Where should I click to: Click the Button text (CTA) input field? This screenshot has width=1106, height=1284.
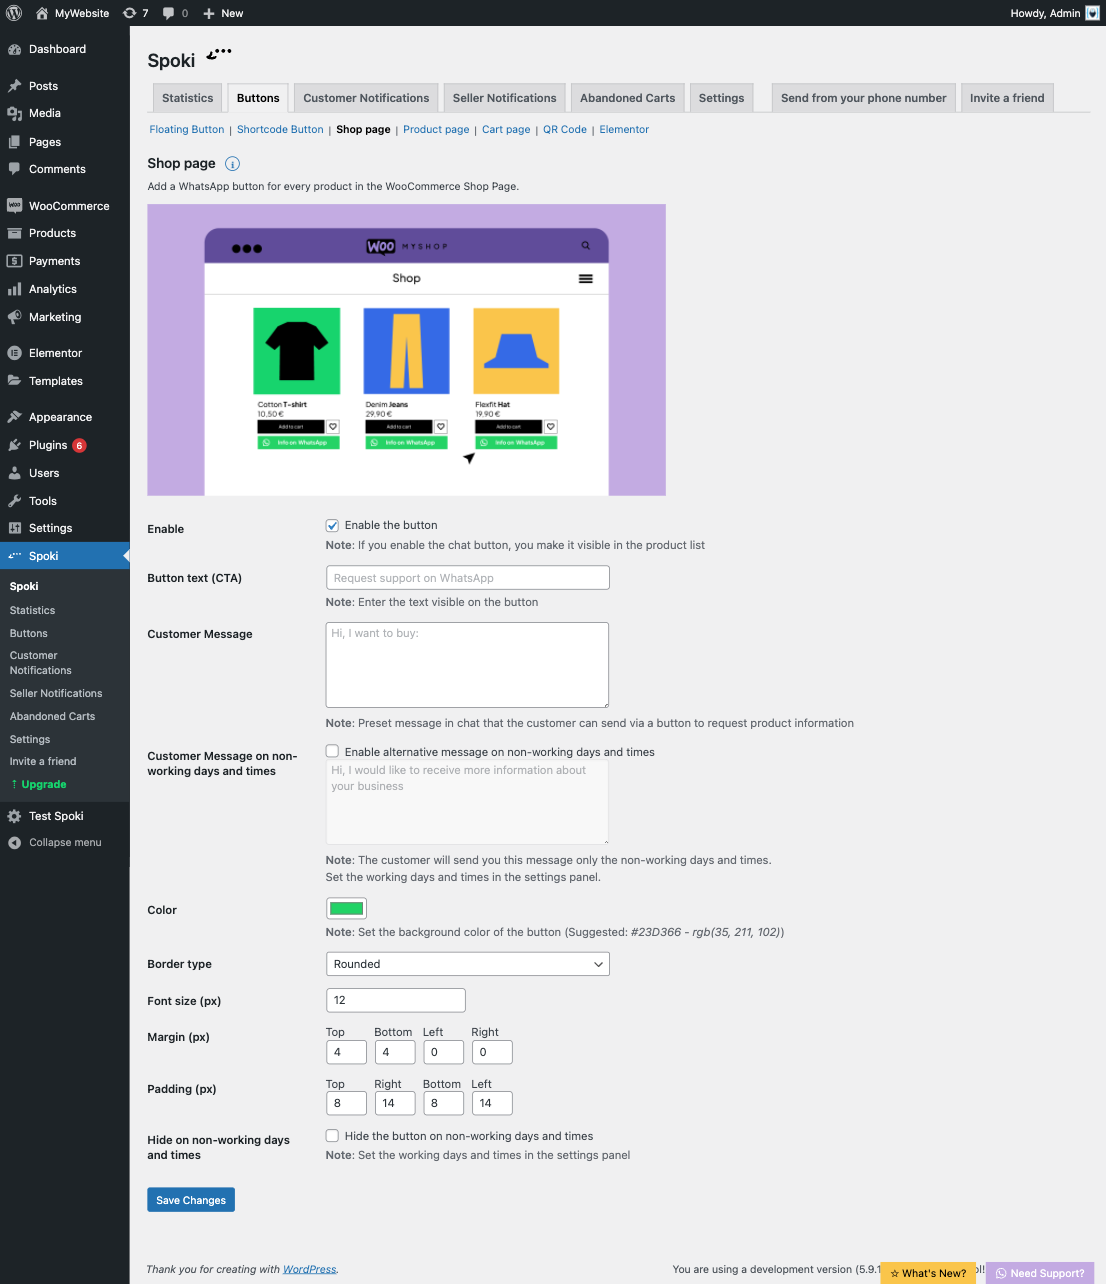[467, 578]
